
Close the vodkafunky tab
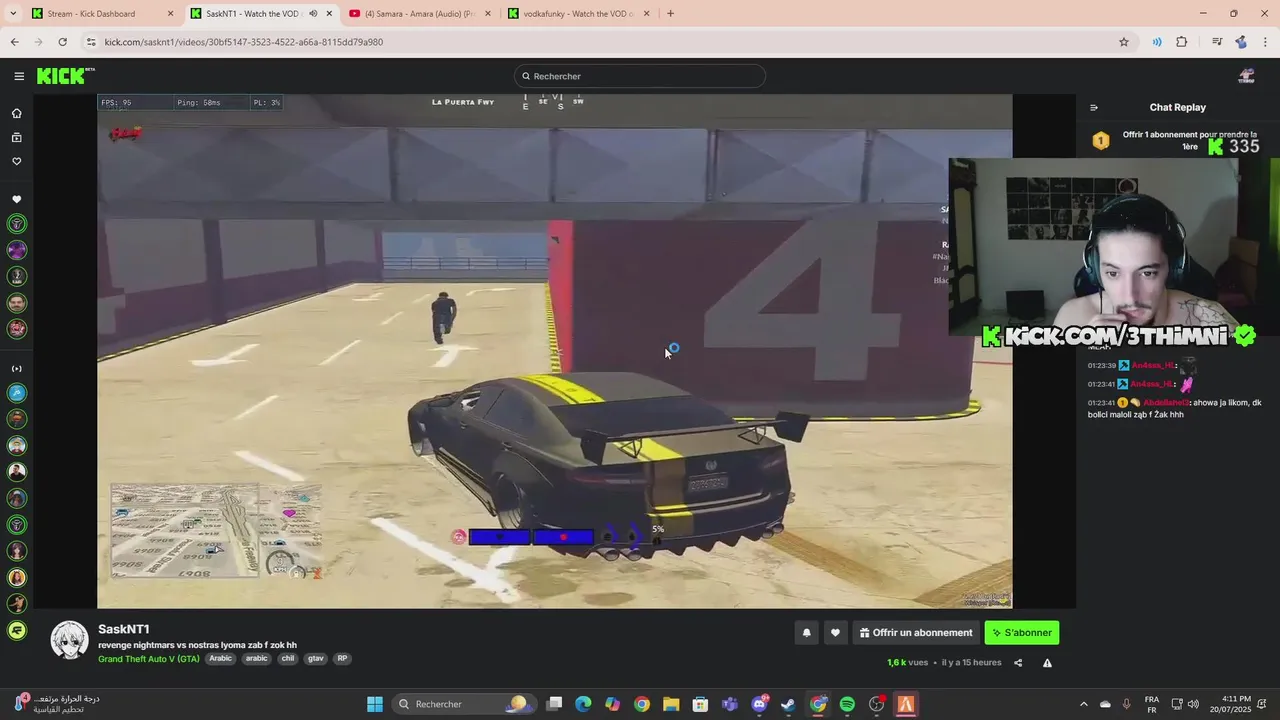647,14
